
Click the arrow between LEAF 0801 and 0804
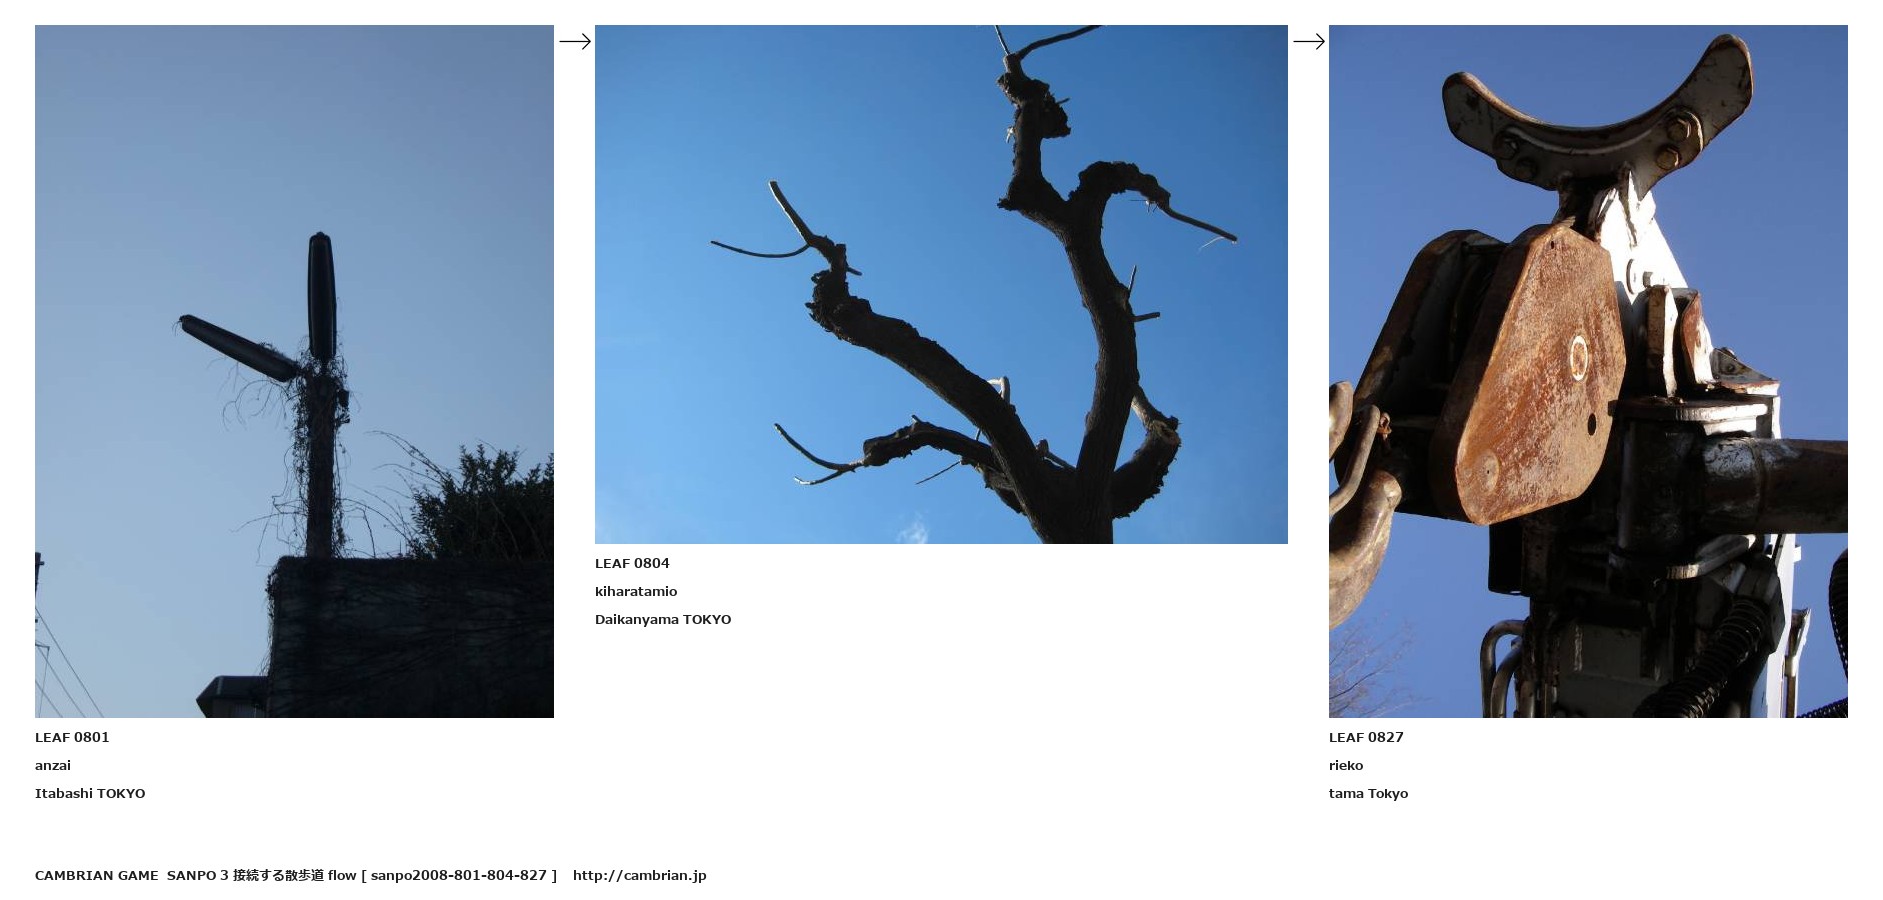[575, 41]
